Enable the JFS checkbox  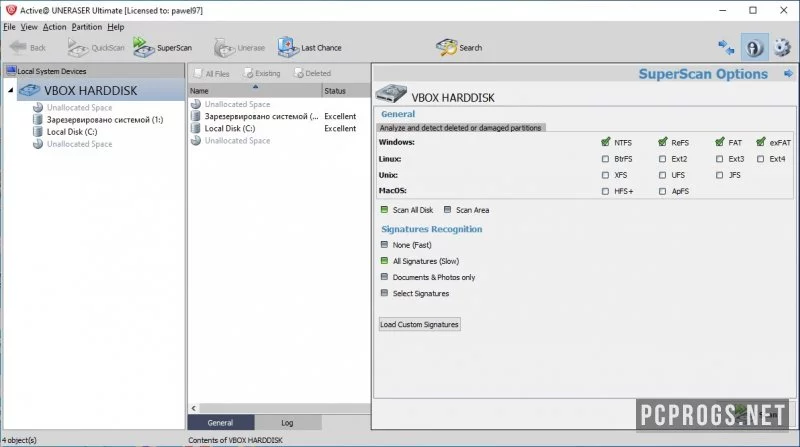coord(719,175)
